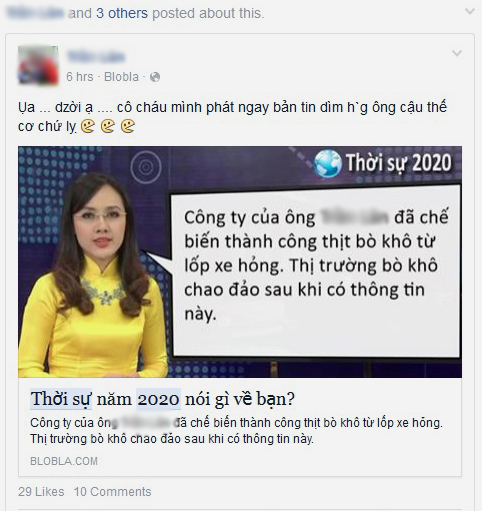Expand the post options chevron menu

click(457, 53)
